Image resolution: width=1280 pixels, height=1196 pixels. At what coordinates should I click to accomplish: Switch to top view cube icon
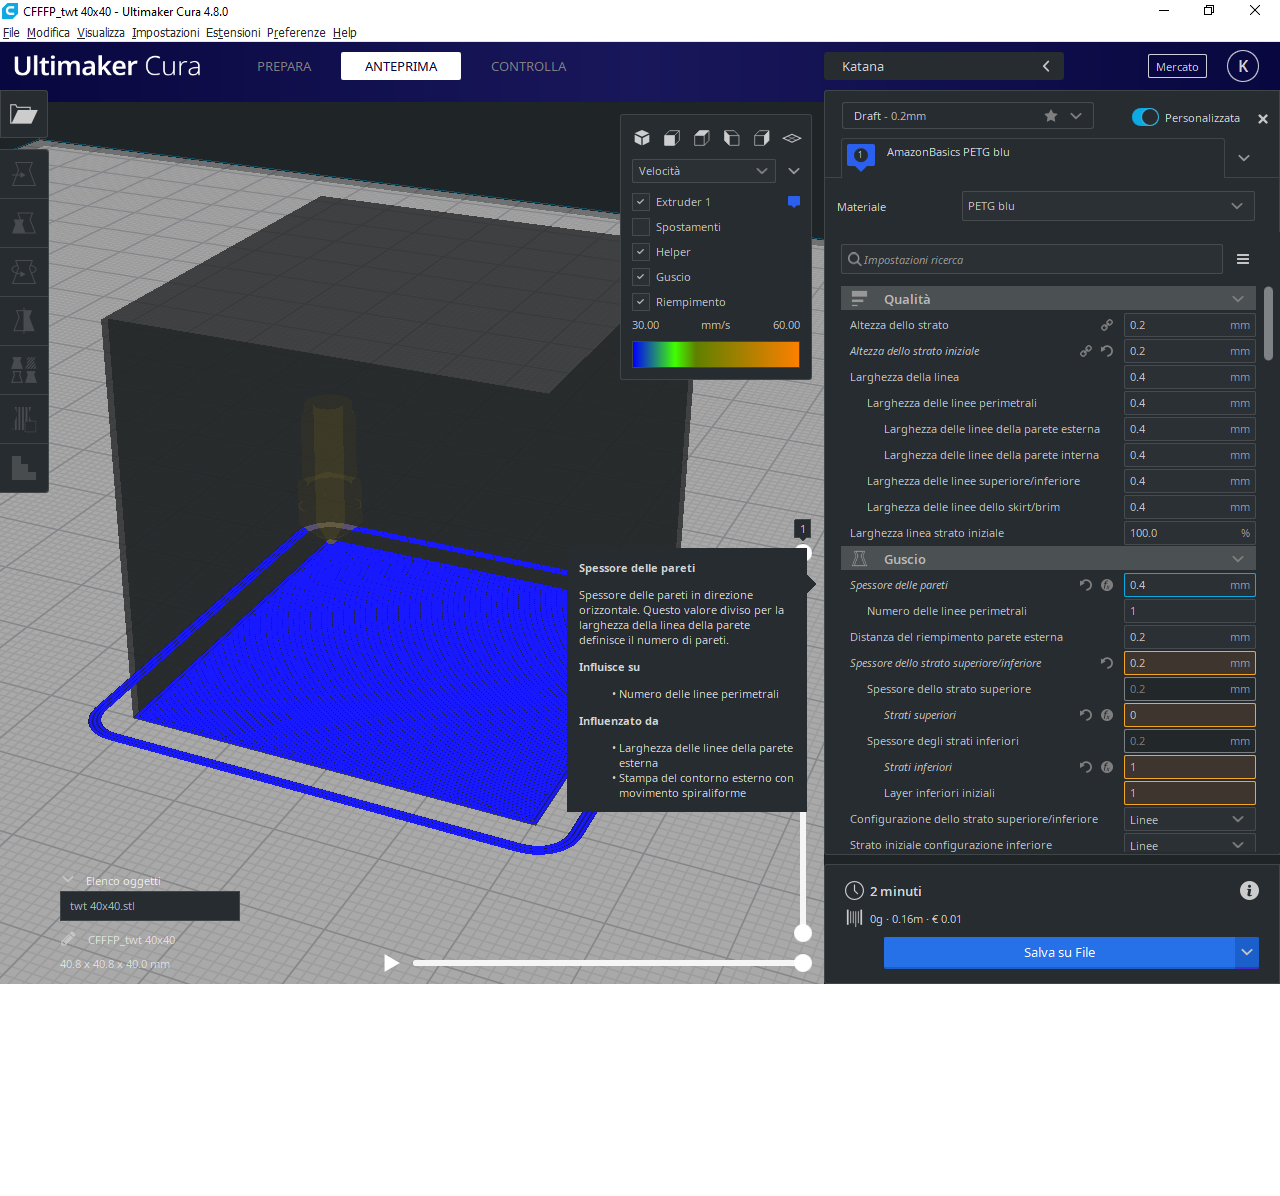[702, 138]
